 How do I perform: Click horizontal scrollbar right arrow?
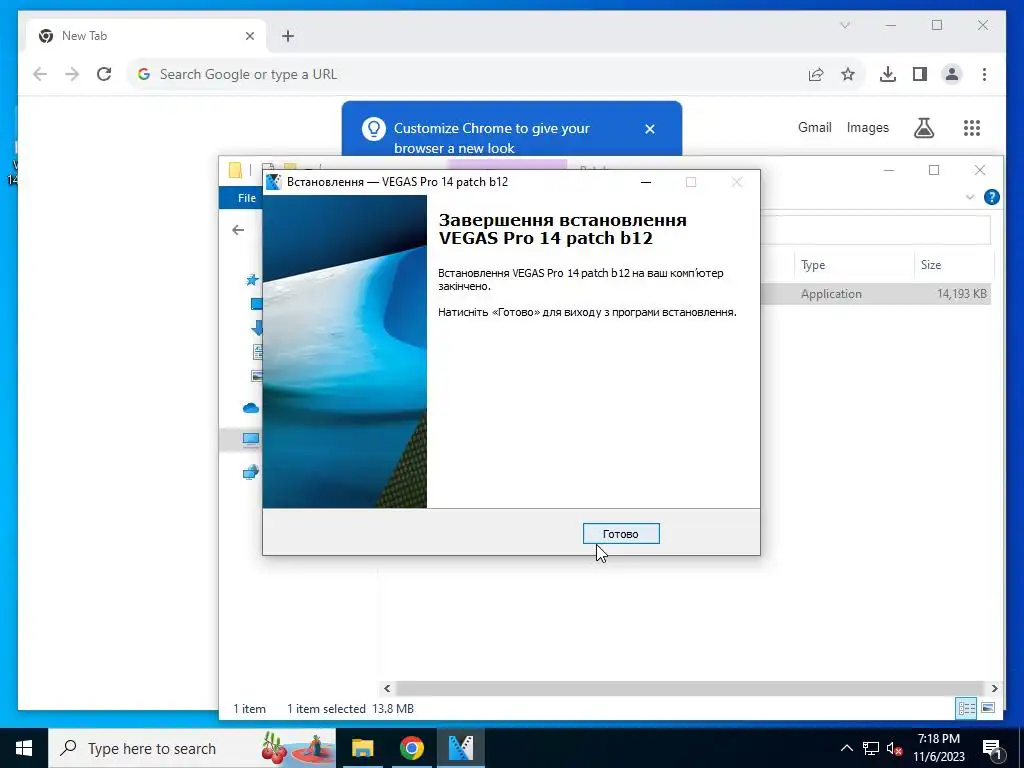tap(994, 688)
